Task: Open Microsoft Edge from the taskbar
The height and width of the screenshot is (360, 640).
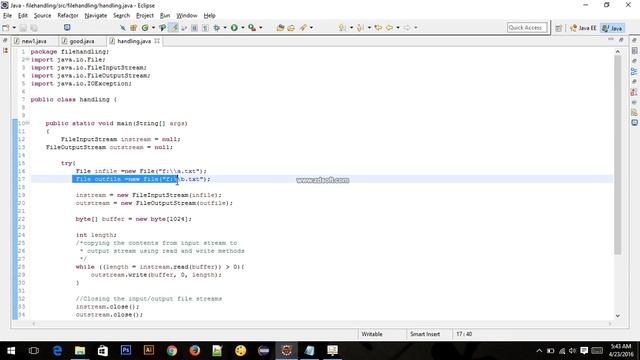Action: (x=57, y=351)
